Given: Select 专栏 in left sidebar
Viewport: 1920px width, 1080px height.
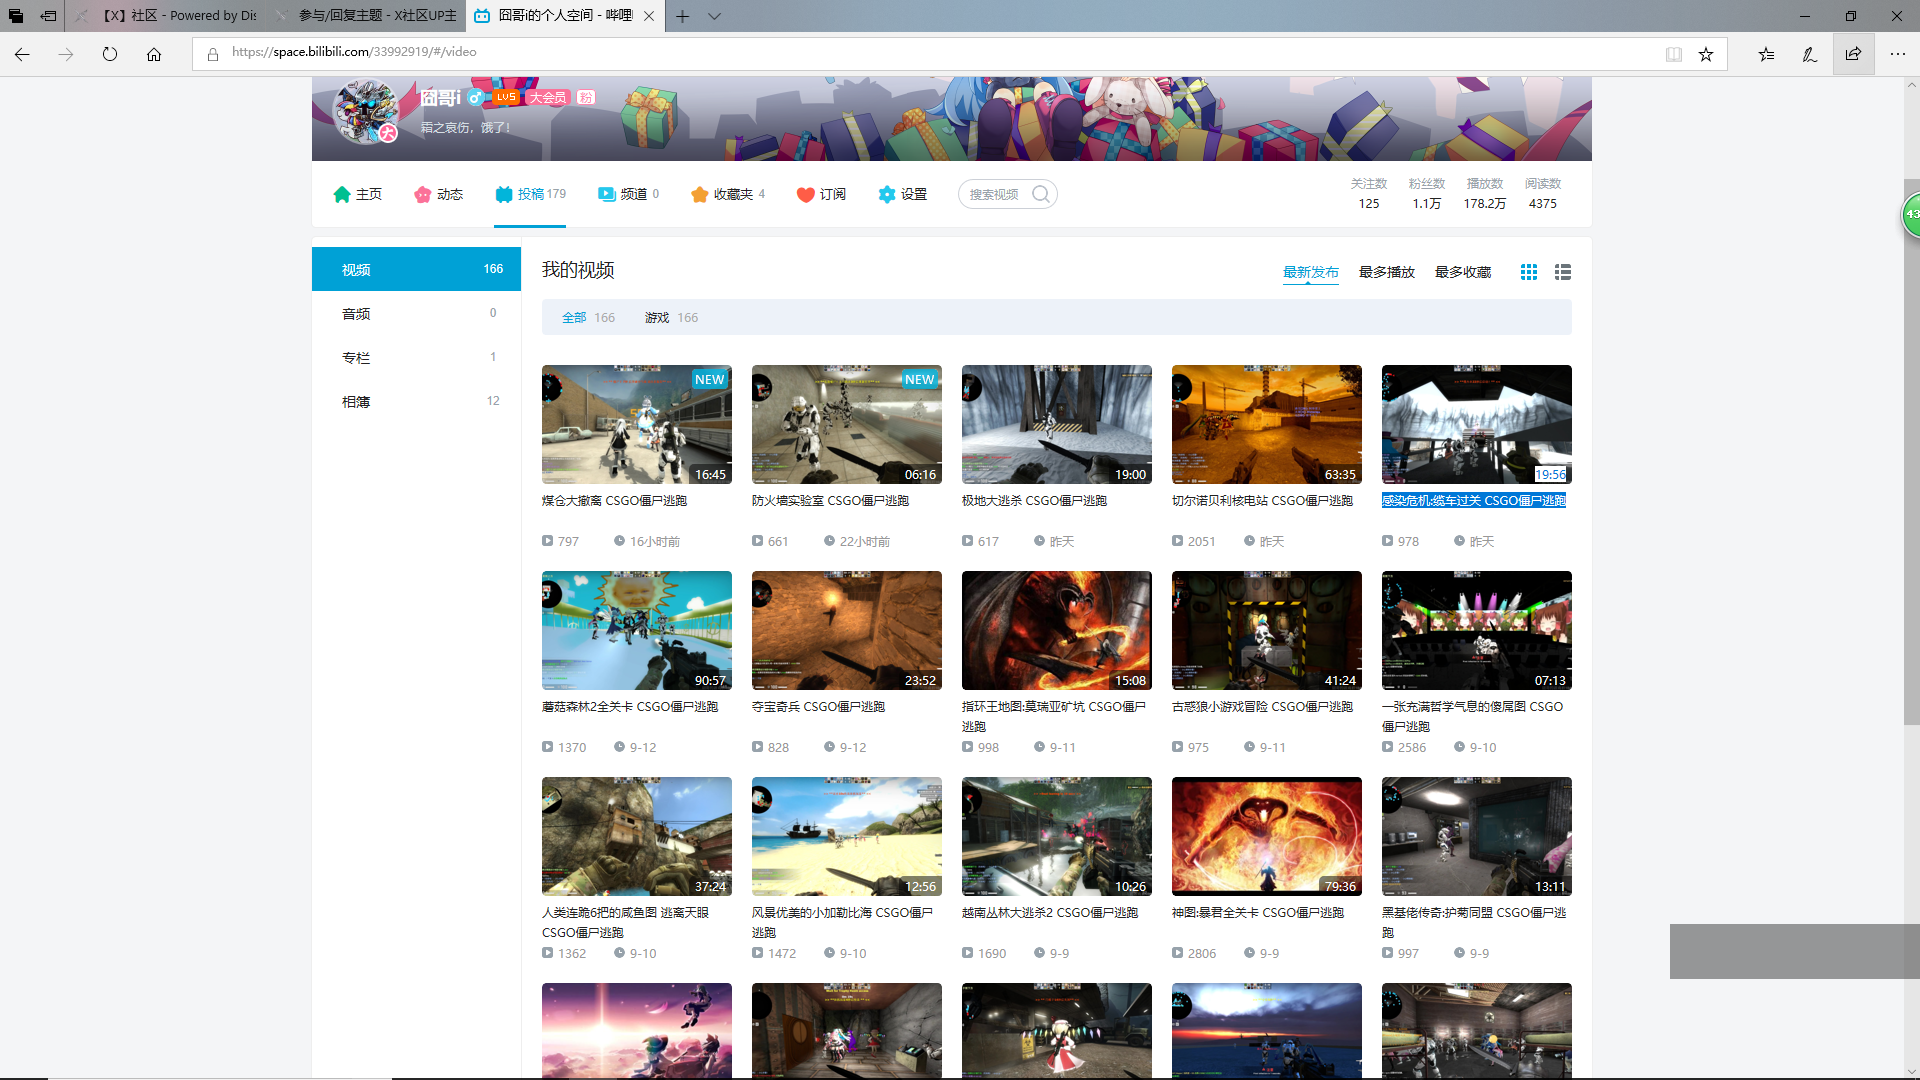Looking at the screenshot, I should (356, 358).
